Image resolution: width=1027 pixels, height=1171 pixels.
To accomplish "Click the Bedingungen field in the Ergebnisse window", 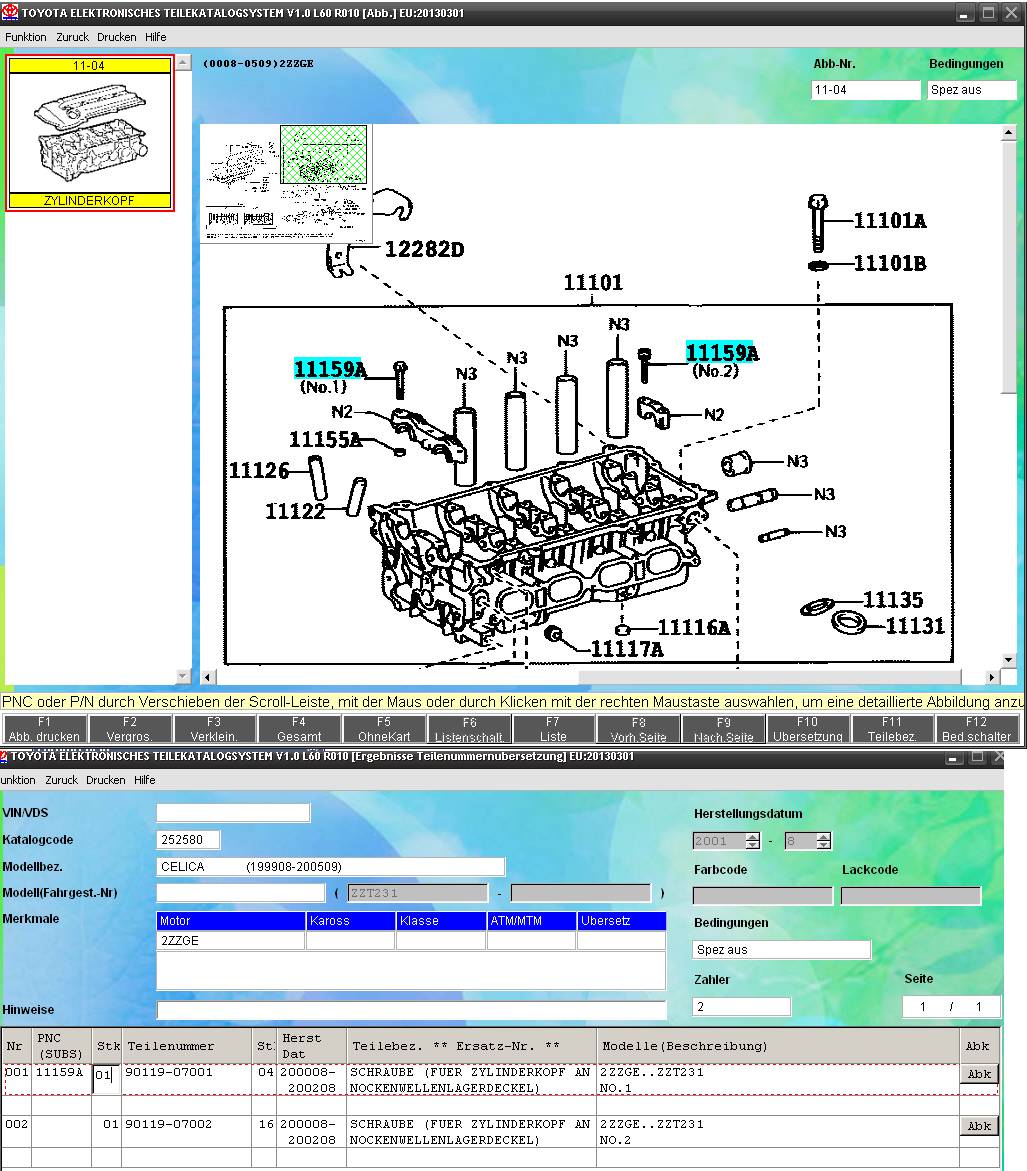I will 781,950.
